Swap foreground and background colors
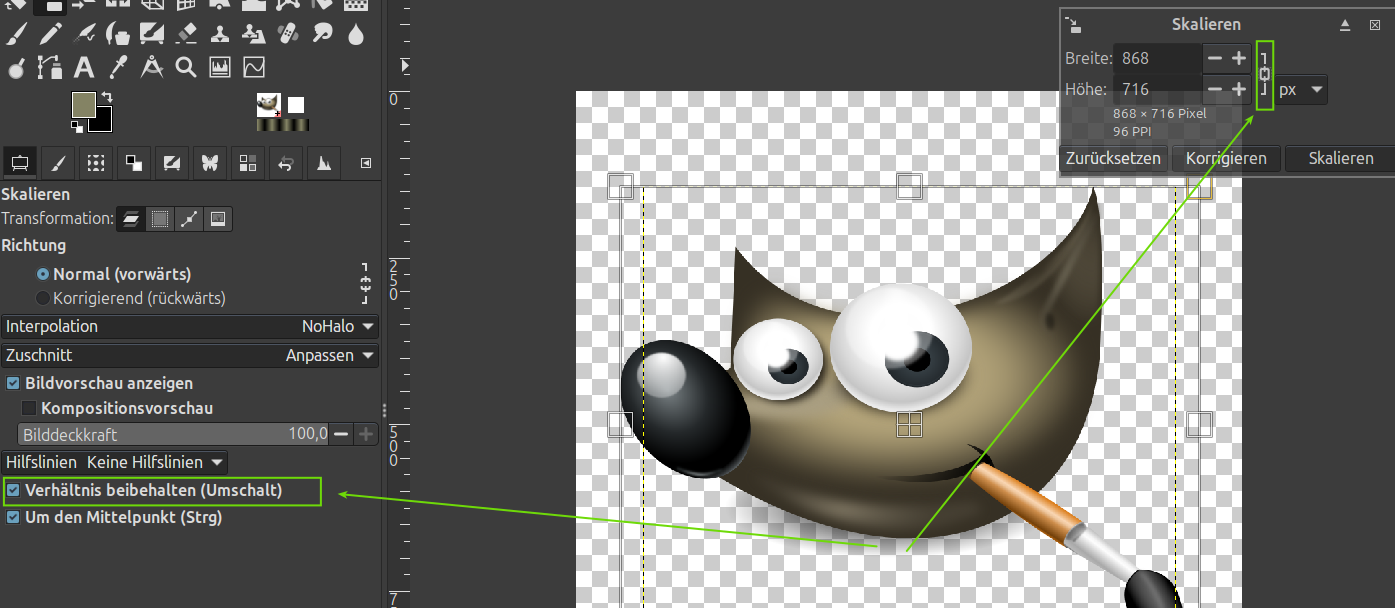This screenshot has width=1395, height=608. (107, 96)
